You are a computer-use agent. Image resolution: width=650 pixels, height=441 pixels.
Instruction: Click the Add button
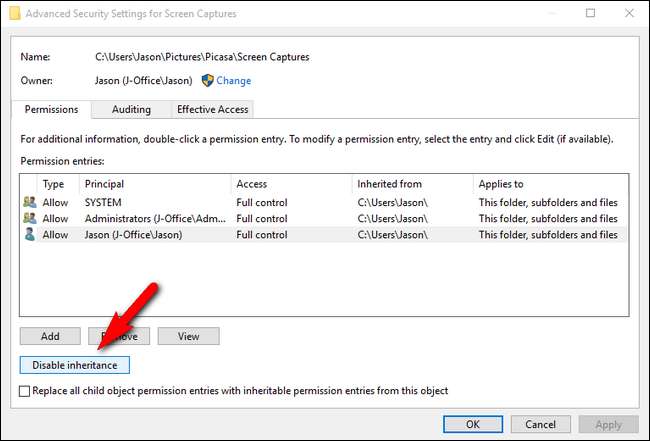tap(50, 337)
